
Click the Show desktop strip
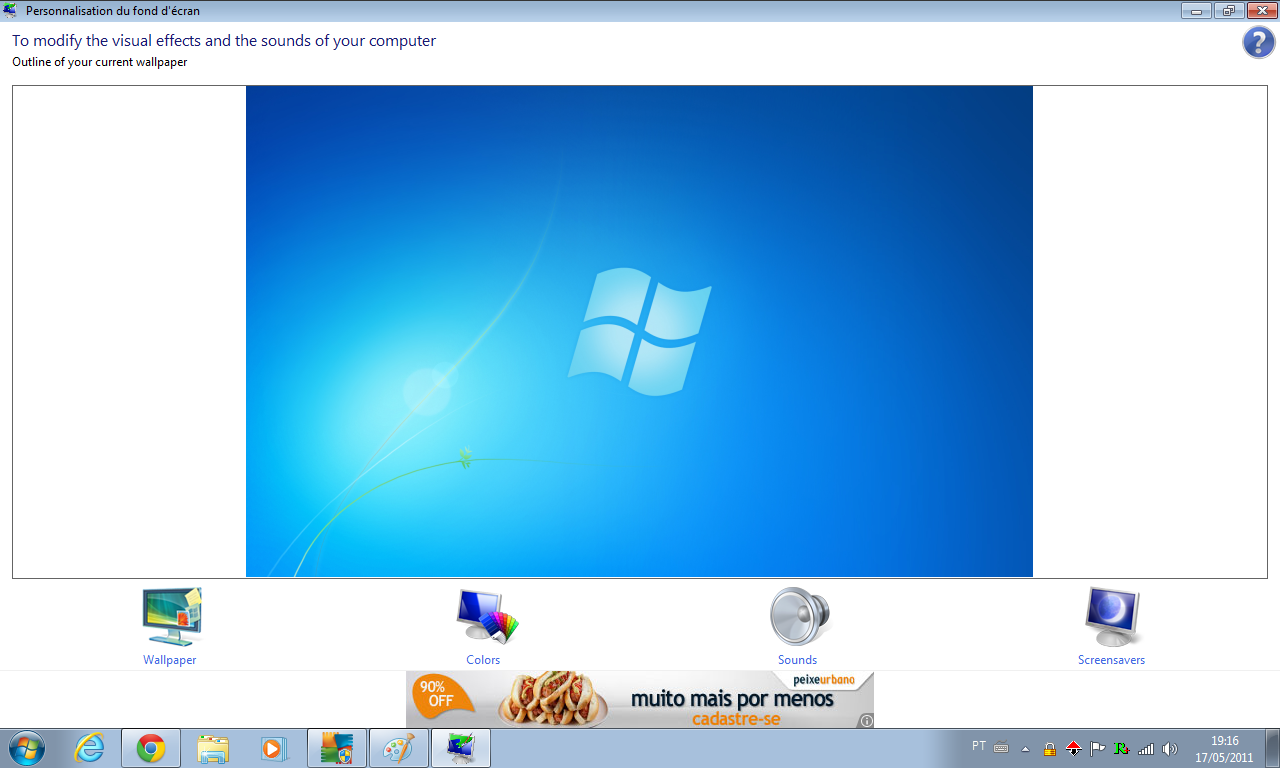click(1272, 748)
